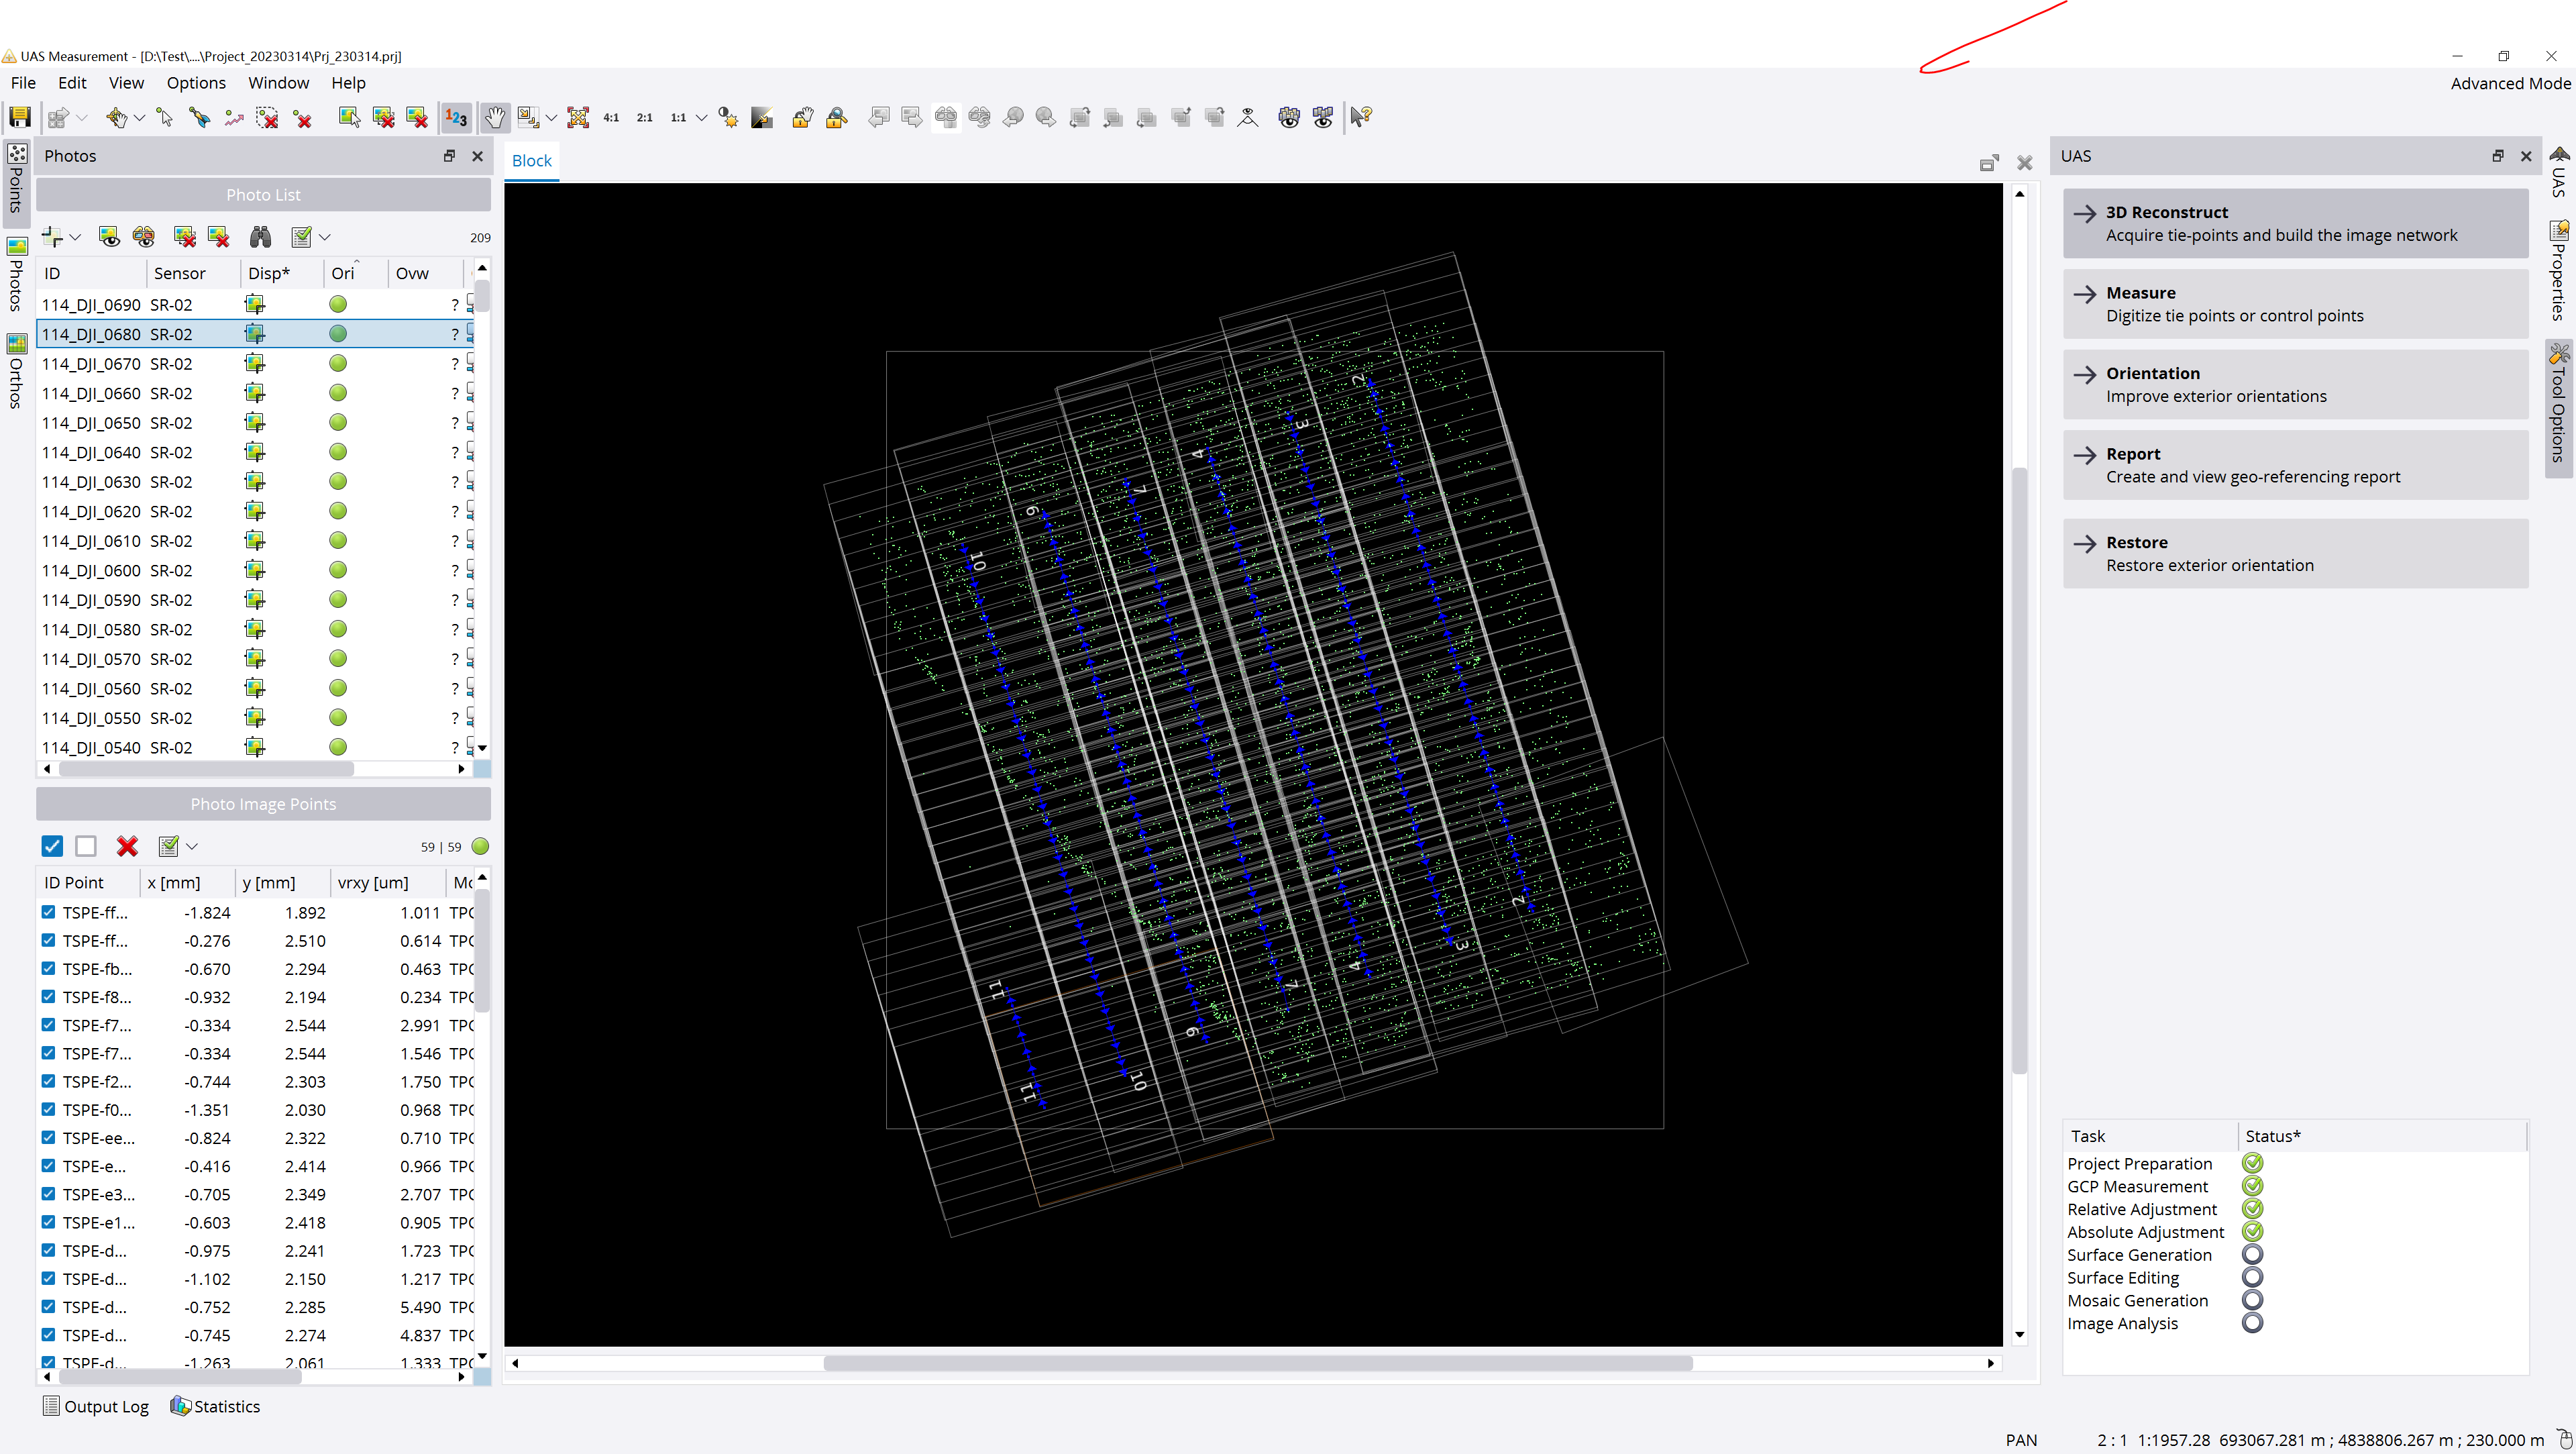Click the 3D Reconstruct task button

click(x=2295, y=223)
